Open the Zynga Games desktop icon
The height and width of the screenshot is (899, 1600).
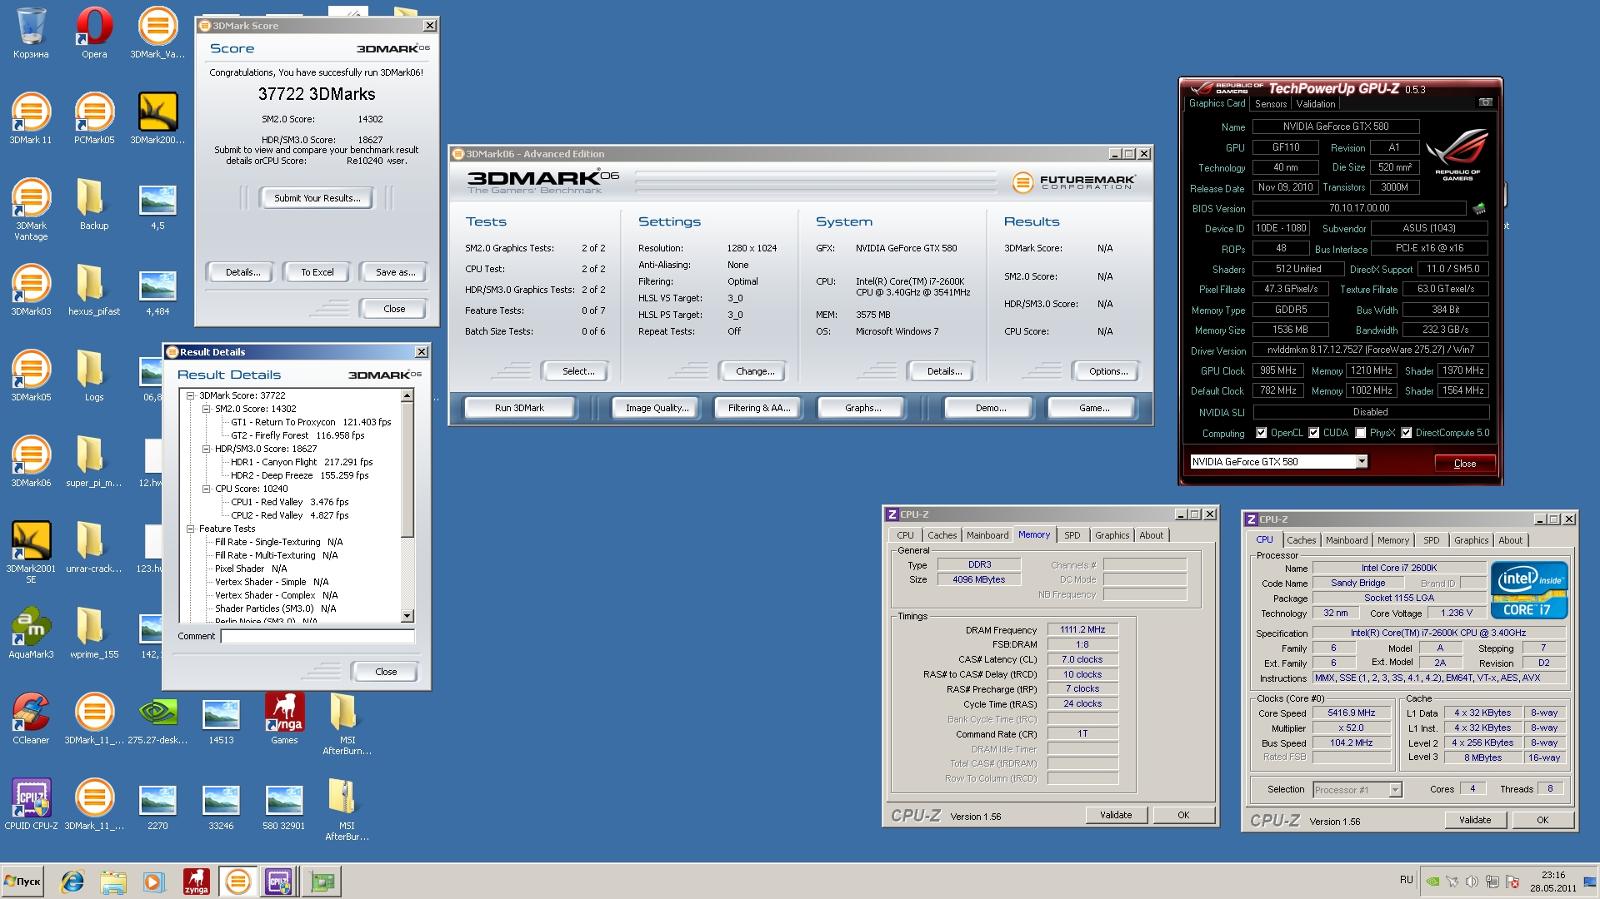click(x=284, y=718)
